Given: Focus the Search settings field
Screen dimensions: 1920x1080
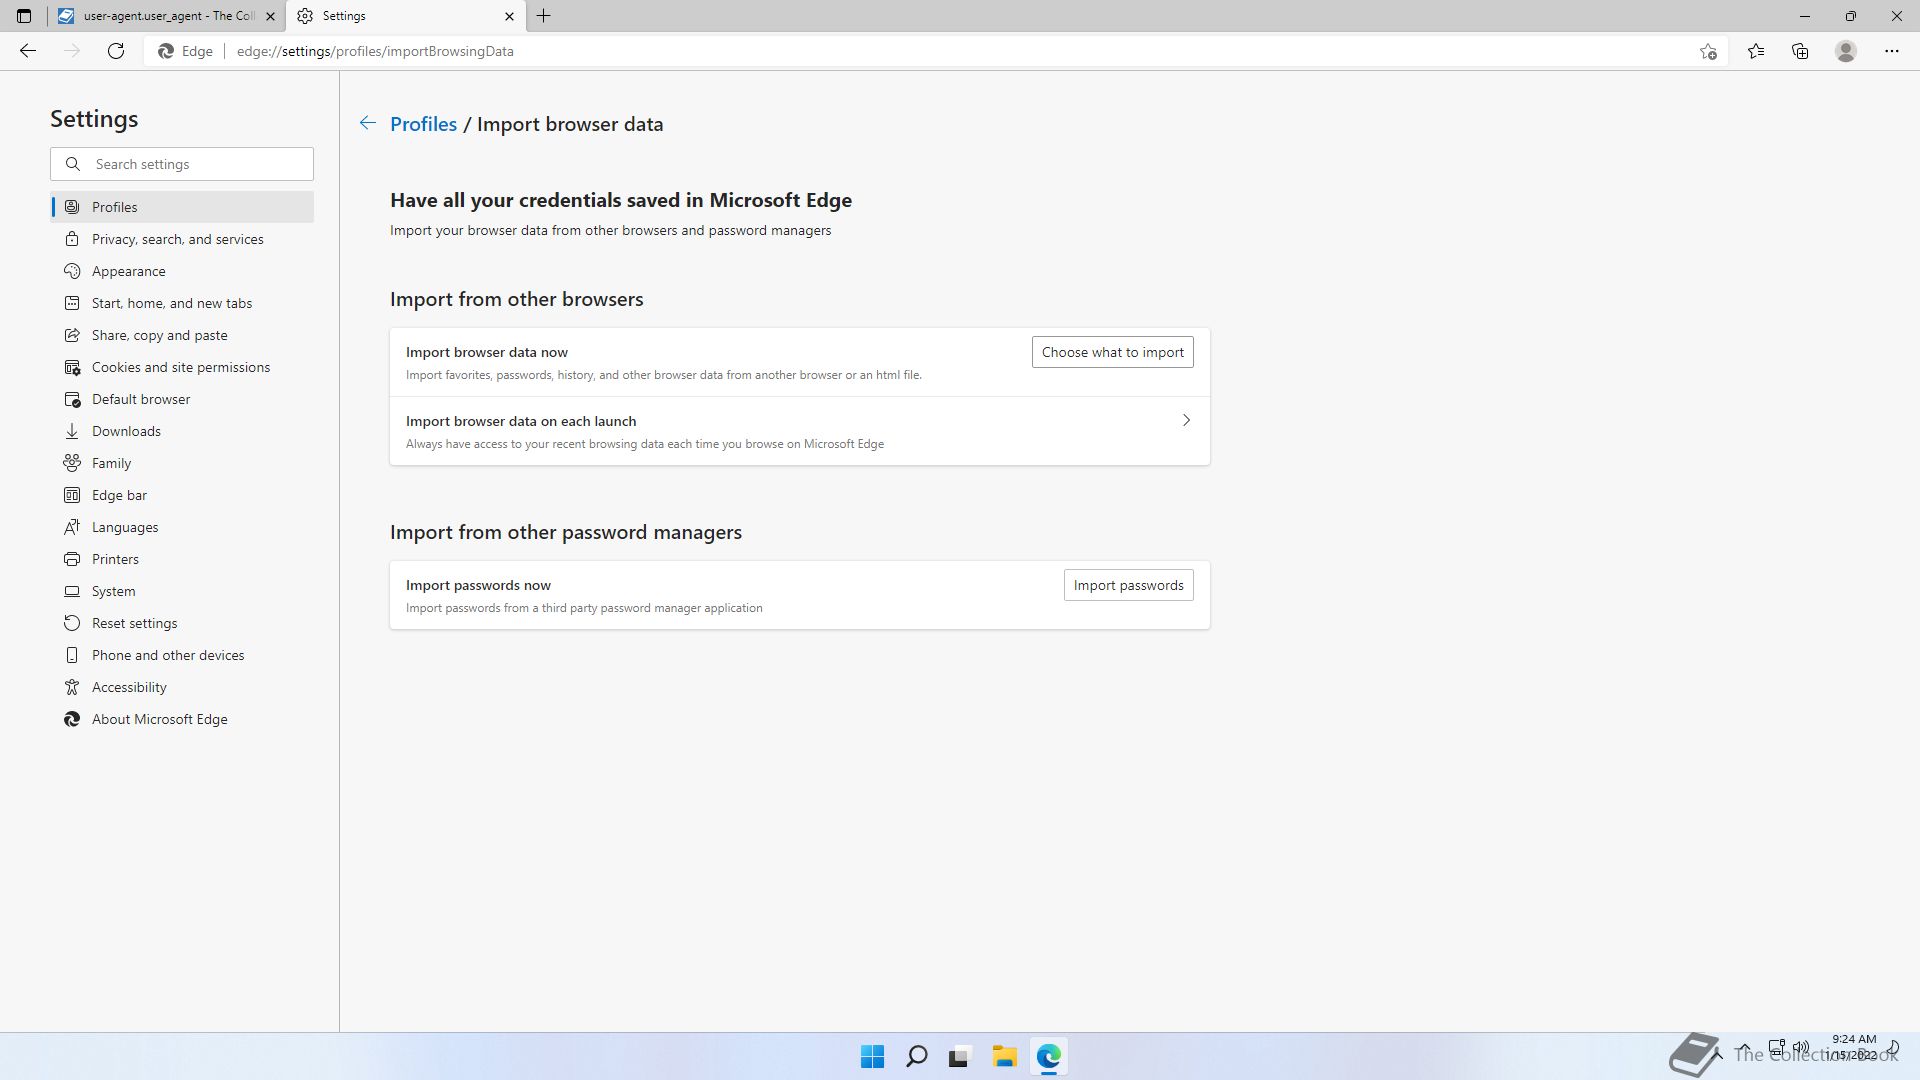Looking at the screenshot, I should [x=182, y=164].
